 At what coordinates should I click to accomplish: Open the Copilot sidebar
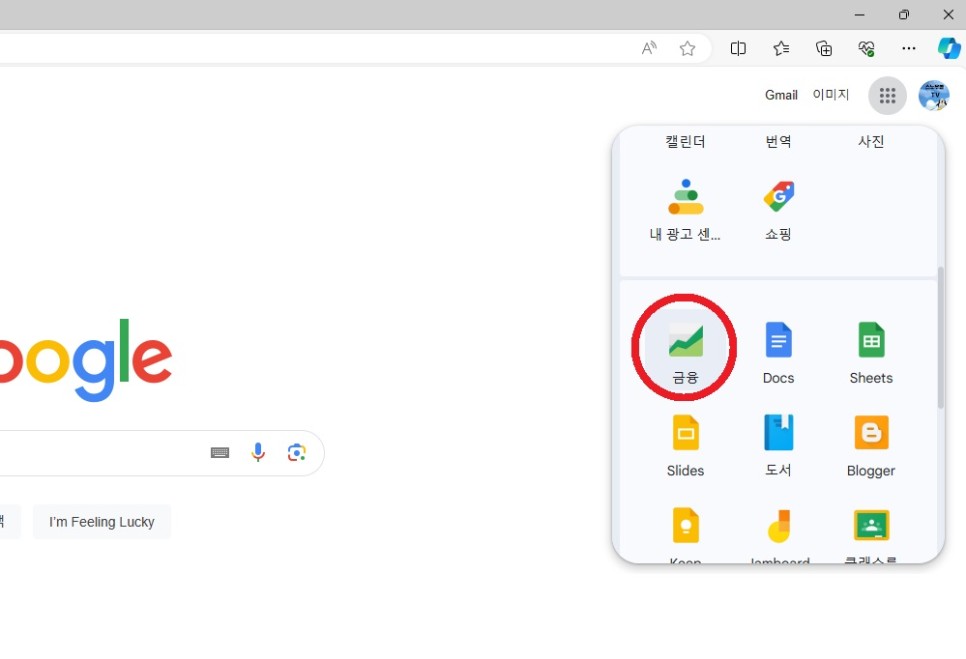(x=949, y=48)
